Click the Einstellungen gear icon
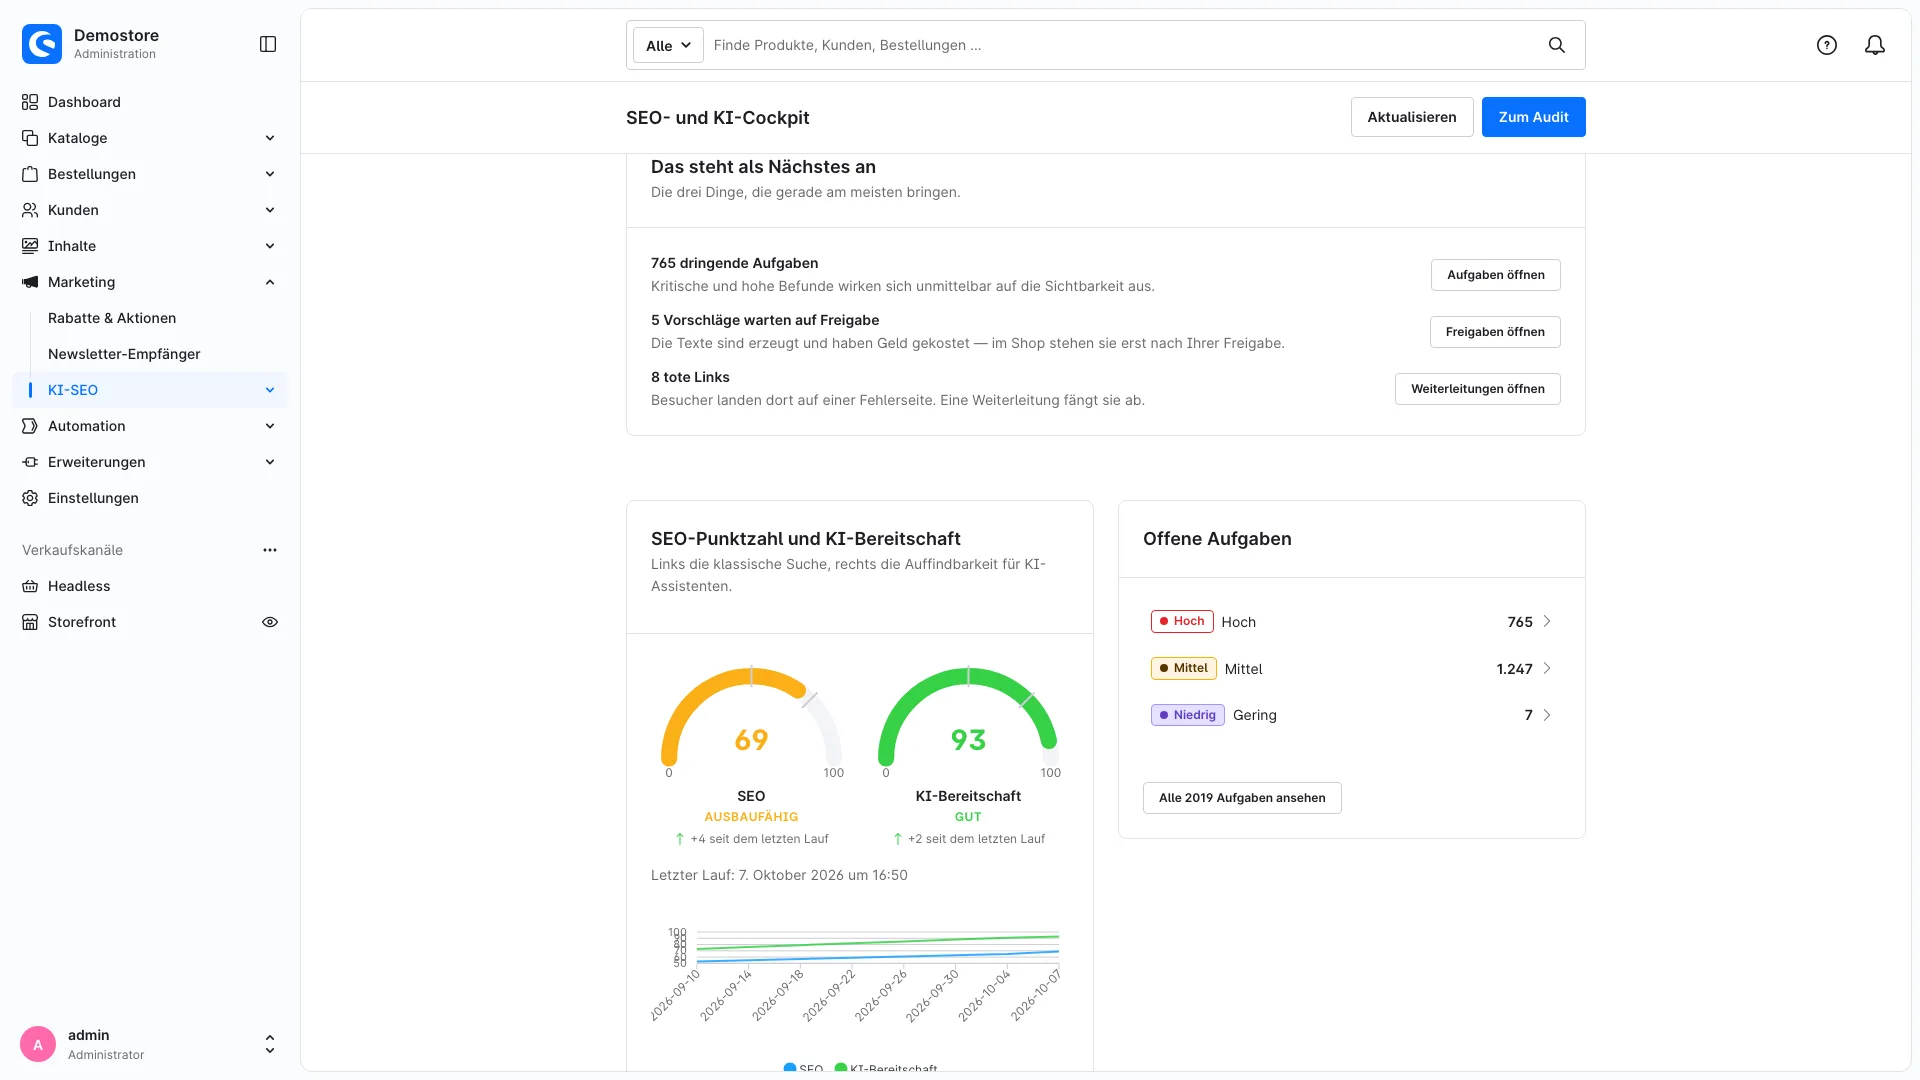 click(30, 498)
